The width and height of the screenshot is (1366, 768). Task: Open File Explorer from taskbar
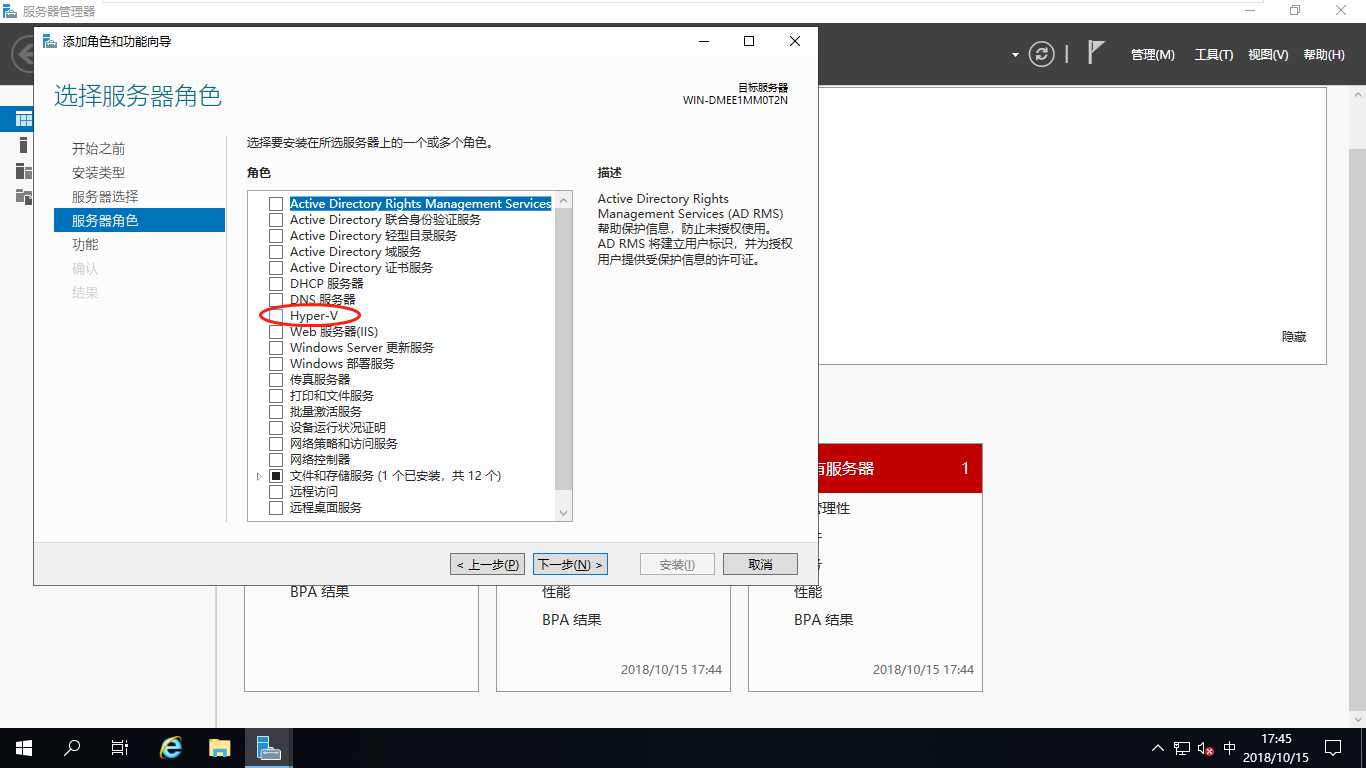tap(220, 748)
